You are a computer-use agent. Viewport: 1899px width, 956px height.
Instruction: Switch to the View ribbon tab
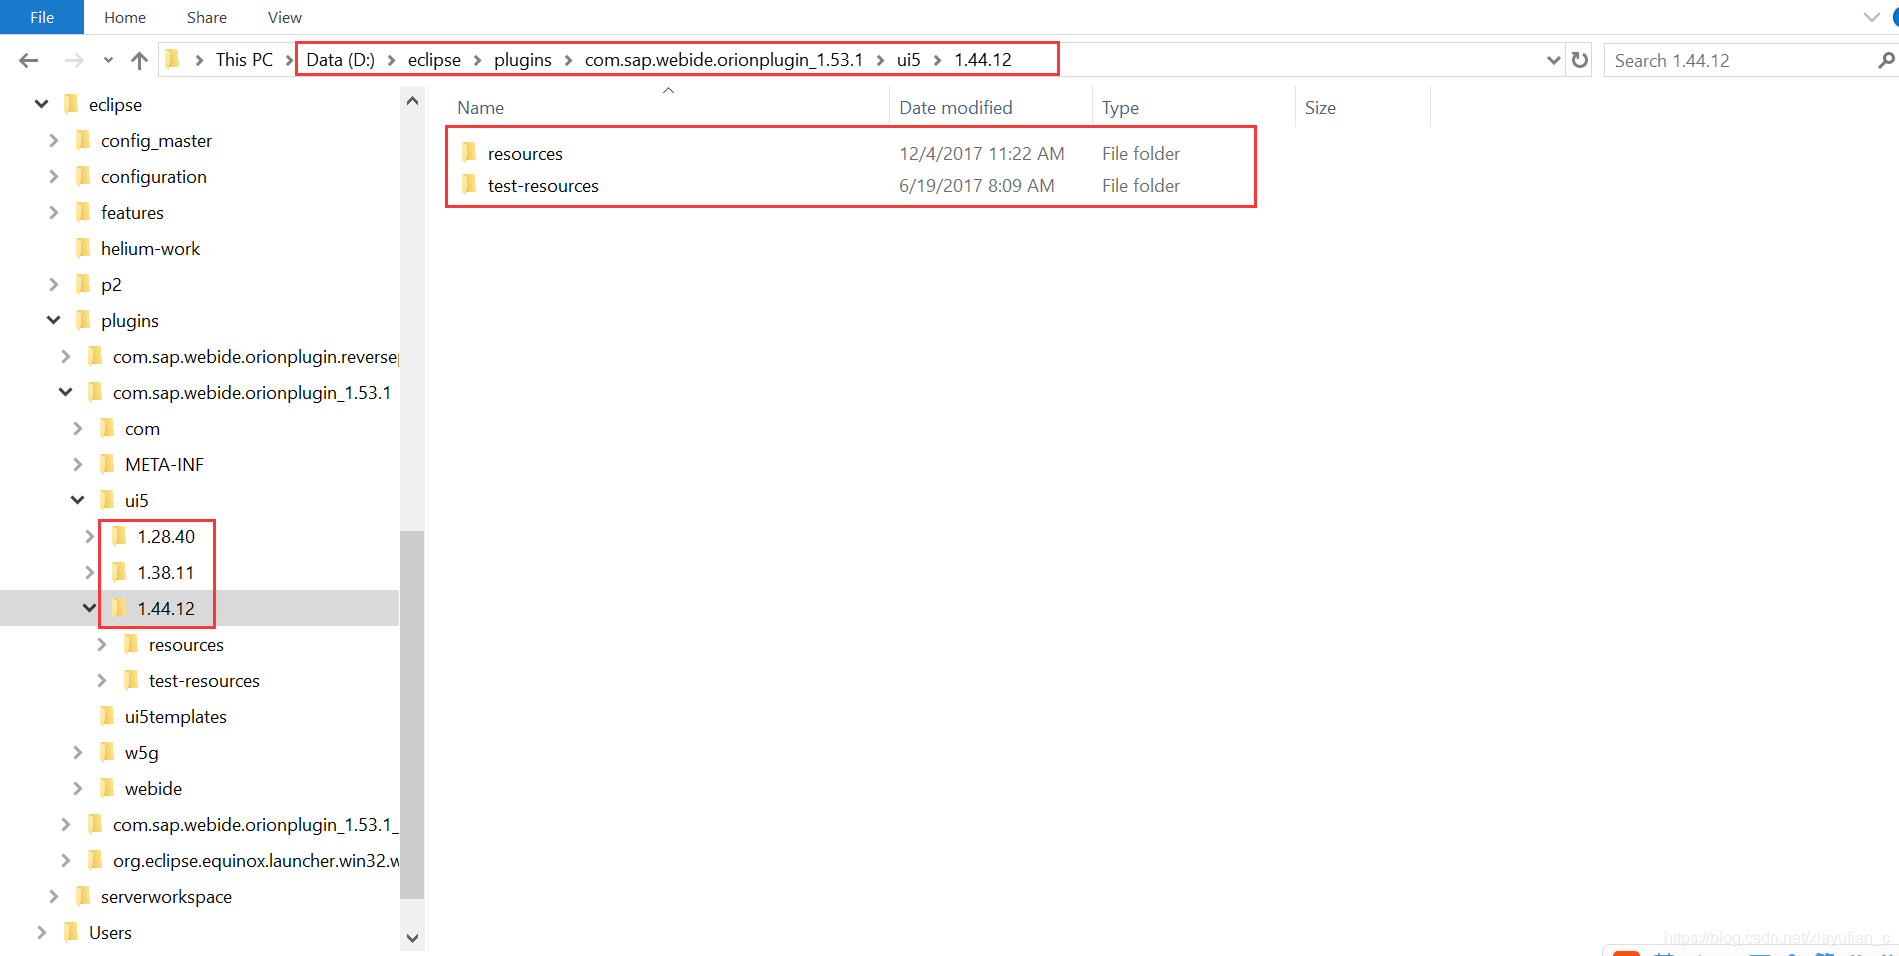pos(285,17)
